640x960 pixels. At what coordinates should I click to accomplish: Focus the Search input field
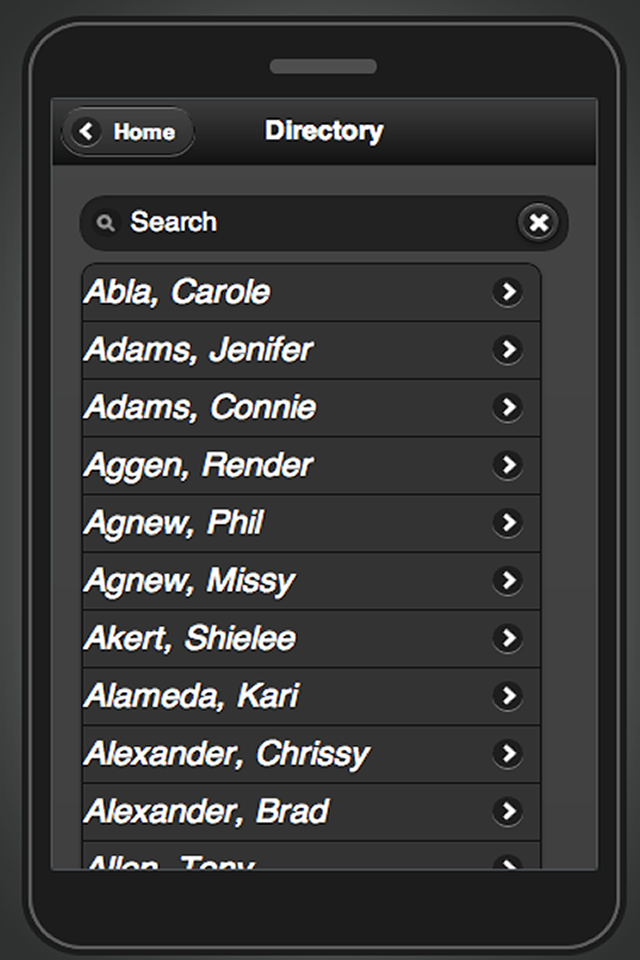tap(310, 222)
